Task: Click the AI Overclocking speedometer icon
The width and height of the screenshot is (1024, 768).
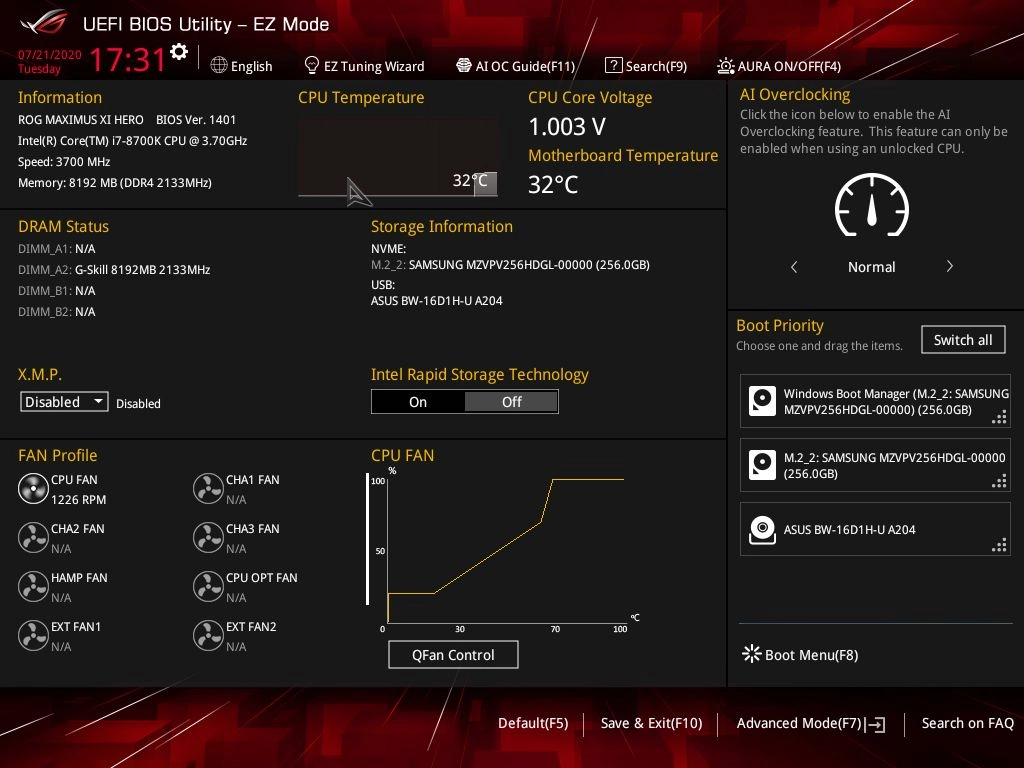Action: tap(871, 207)
